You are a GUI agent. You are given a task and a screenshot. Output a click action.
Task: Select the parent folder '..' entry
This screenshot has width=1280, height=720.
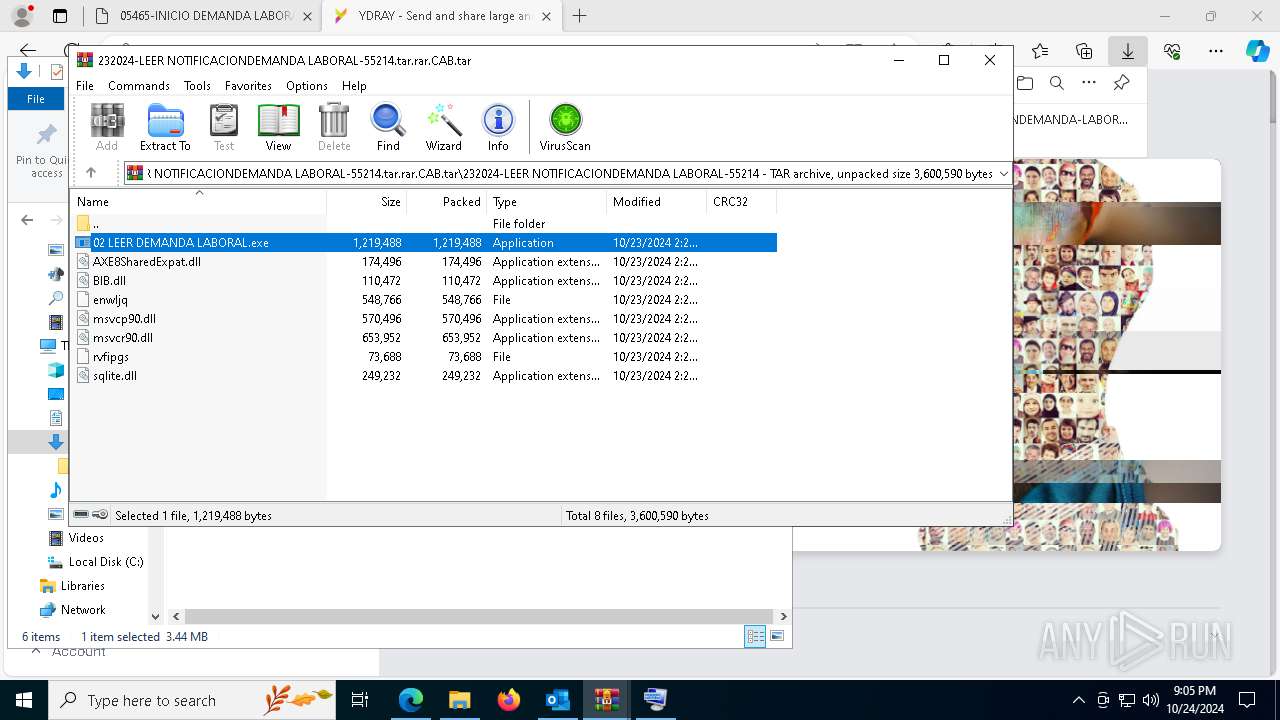[424, 223]
